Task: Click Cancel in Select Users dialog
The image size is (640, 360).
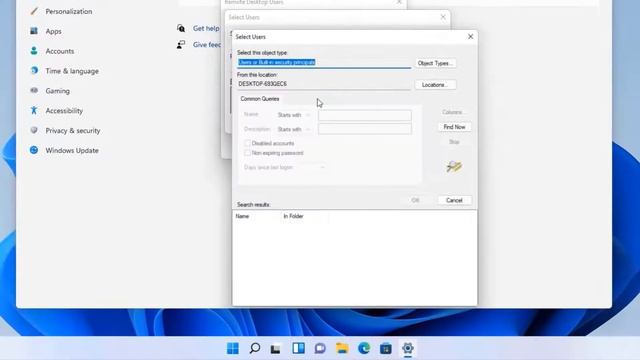Action: point(454,200)
